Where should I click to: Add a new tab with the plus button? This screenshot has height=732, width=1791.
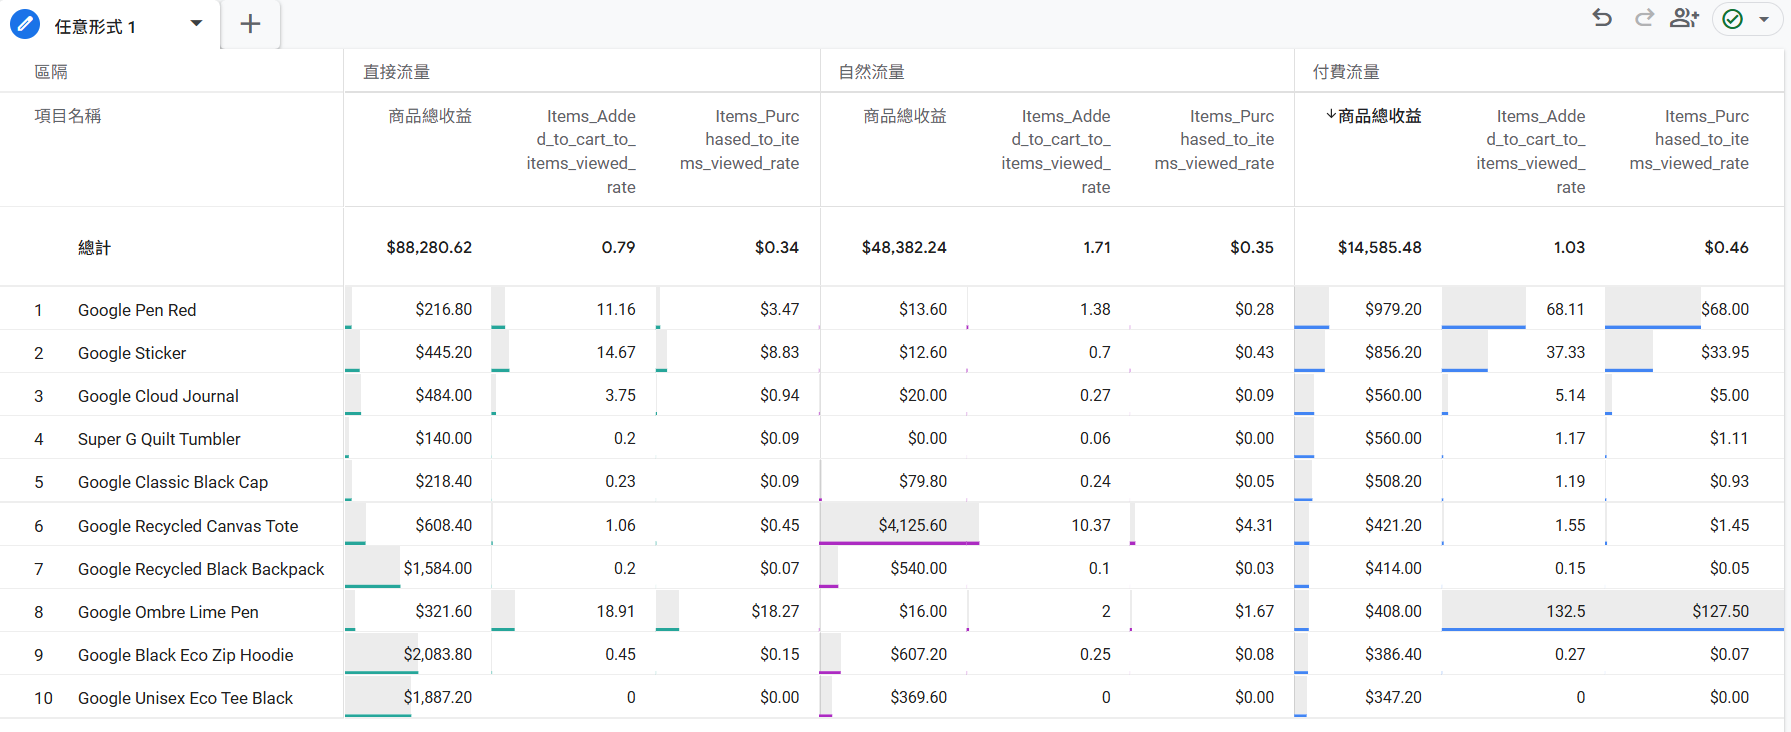(250, 24)
